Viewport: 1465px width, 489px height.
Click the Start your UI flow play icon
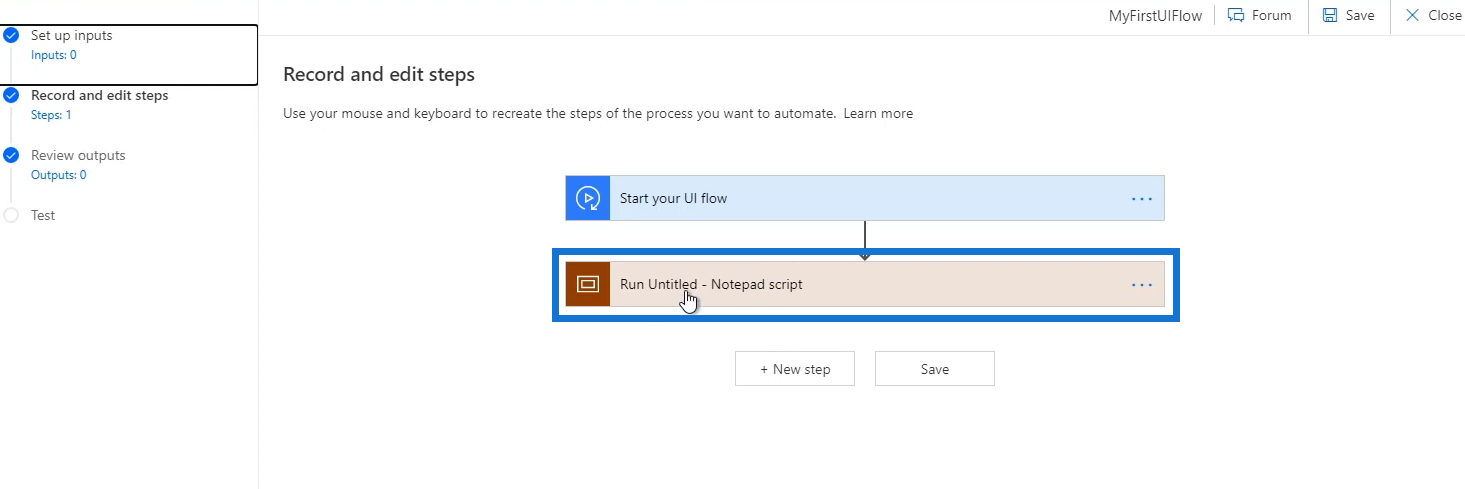588,198
